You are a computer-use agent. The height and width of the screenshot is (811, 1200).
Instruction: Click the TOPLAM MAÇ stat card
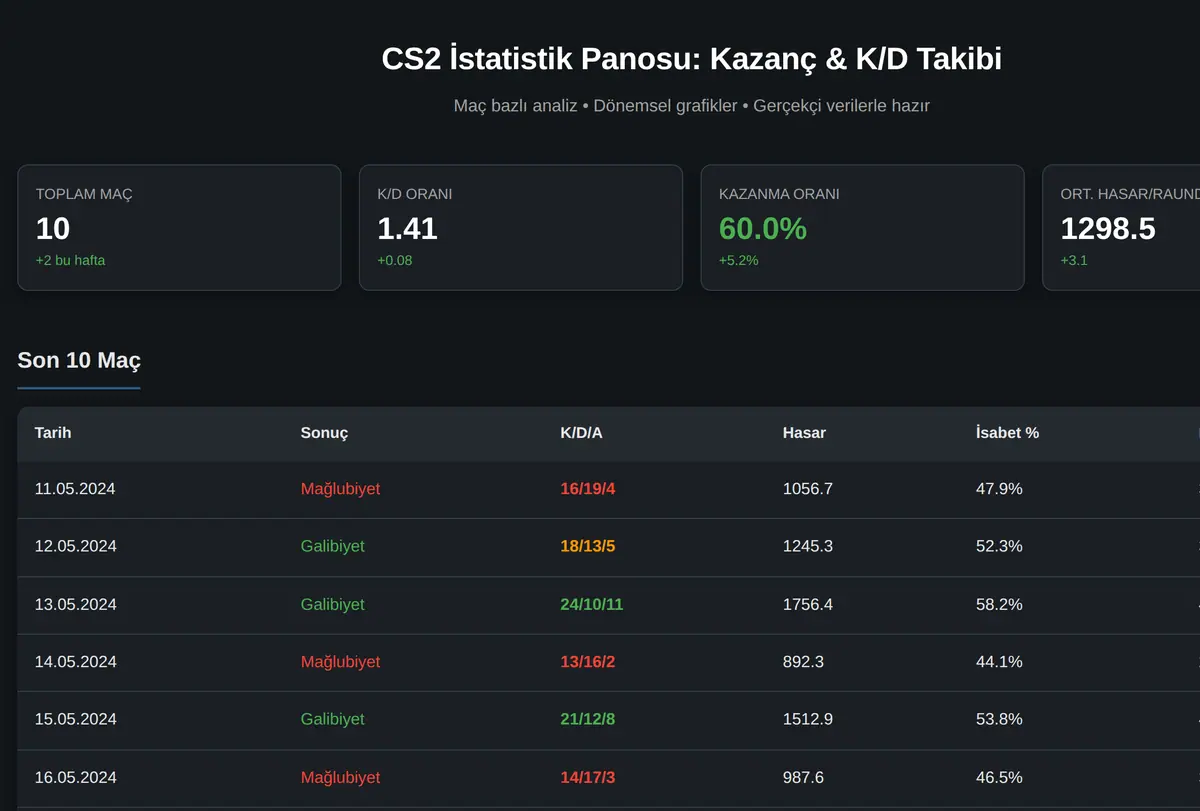pyautogui.click(x=180, y=228)
